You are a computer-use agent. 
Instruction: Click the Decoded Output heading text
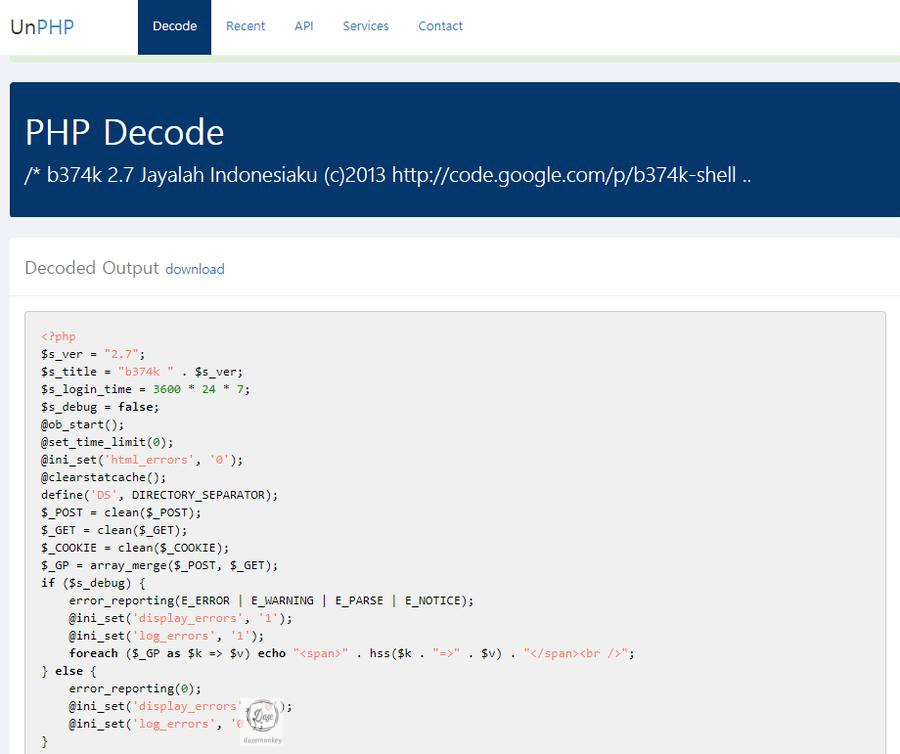click(92, 268)
